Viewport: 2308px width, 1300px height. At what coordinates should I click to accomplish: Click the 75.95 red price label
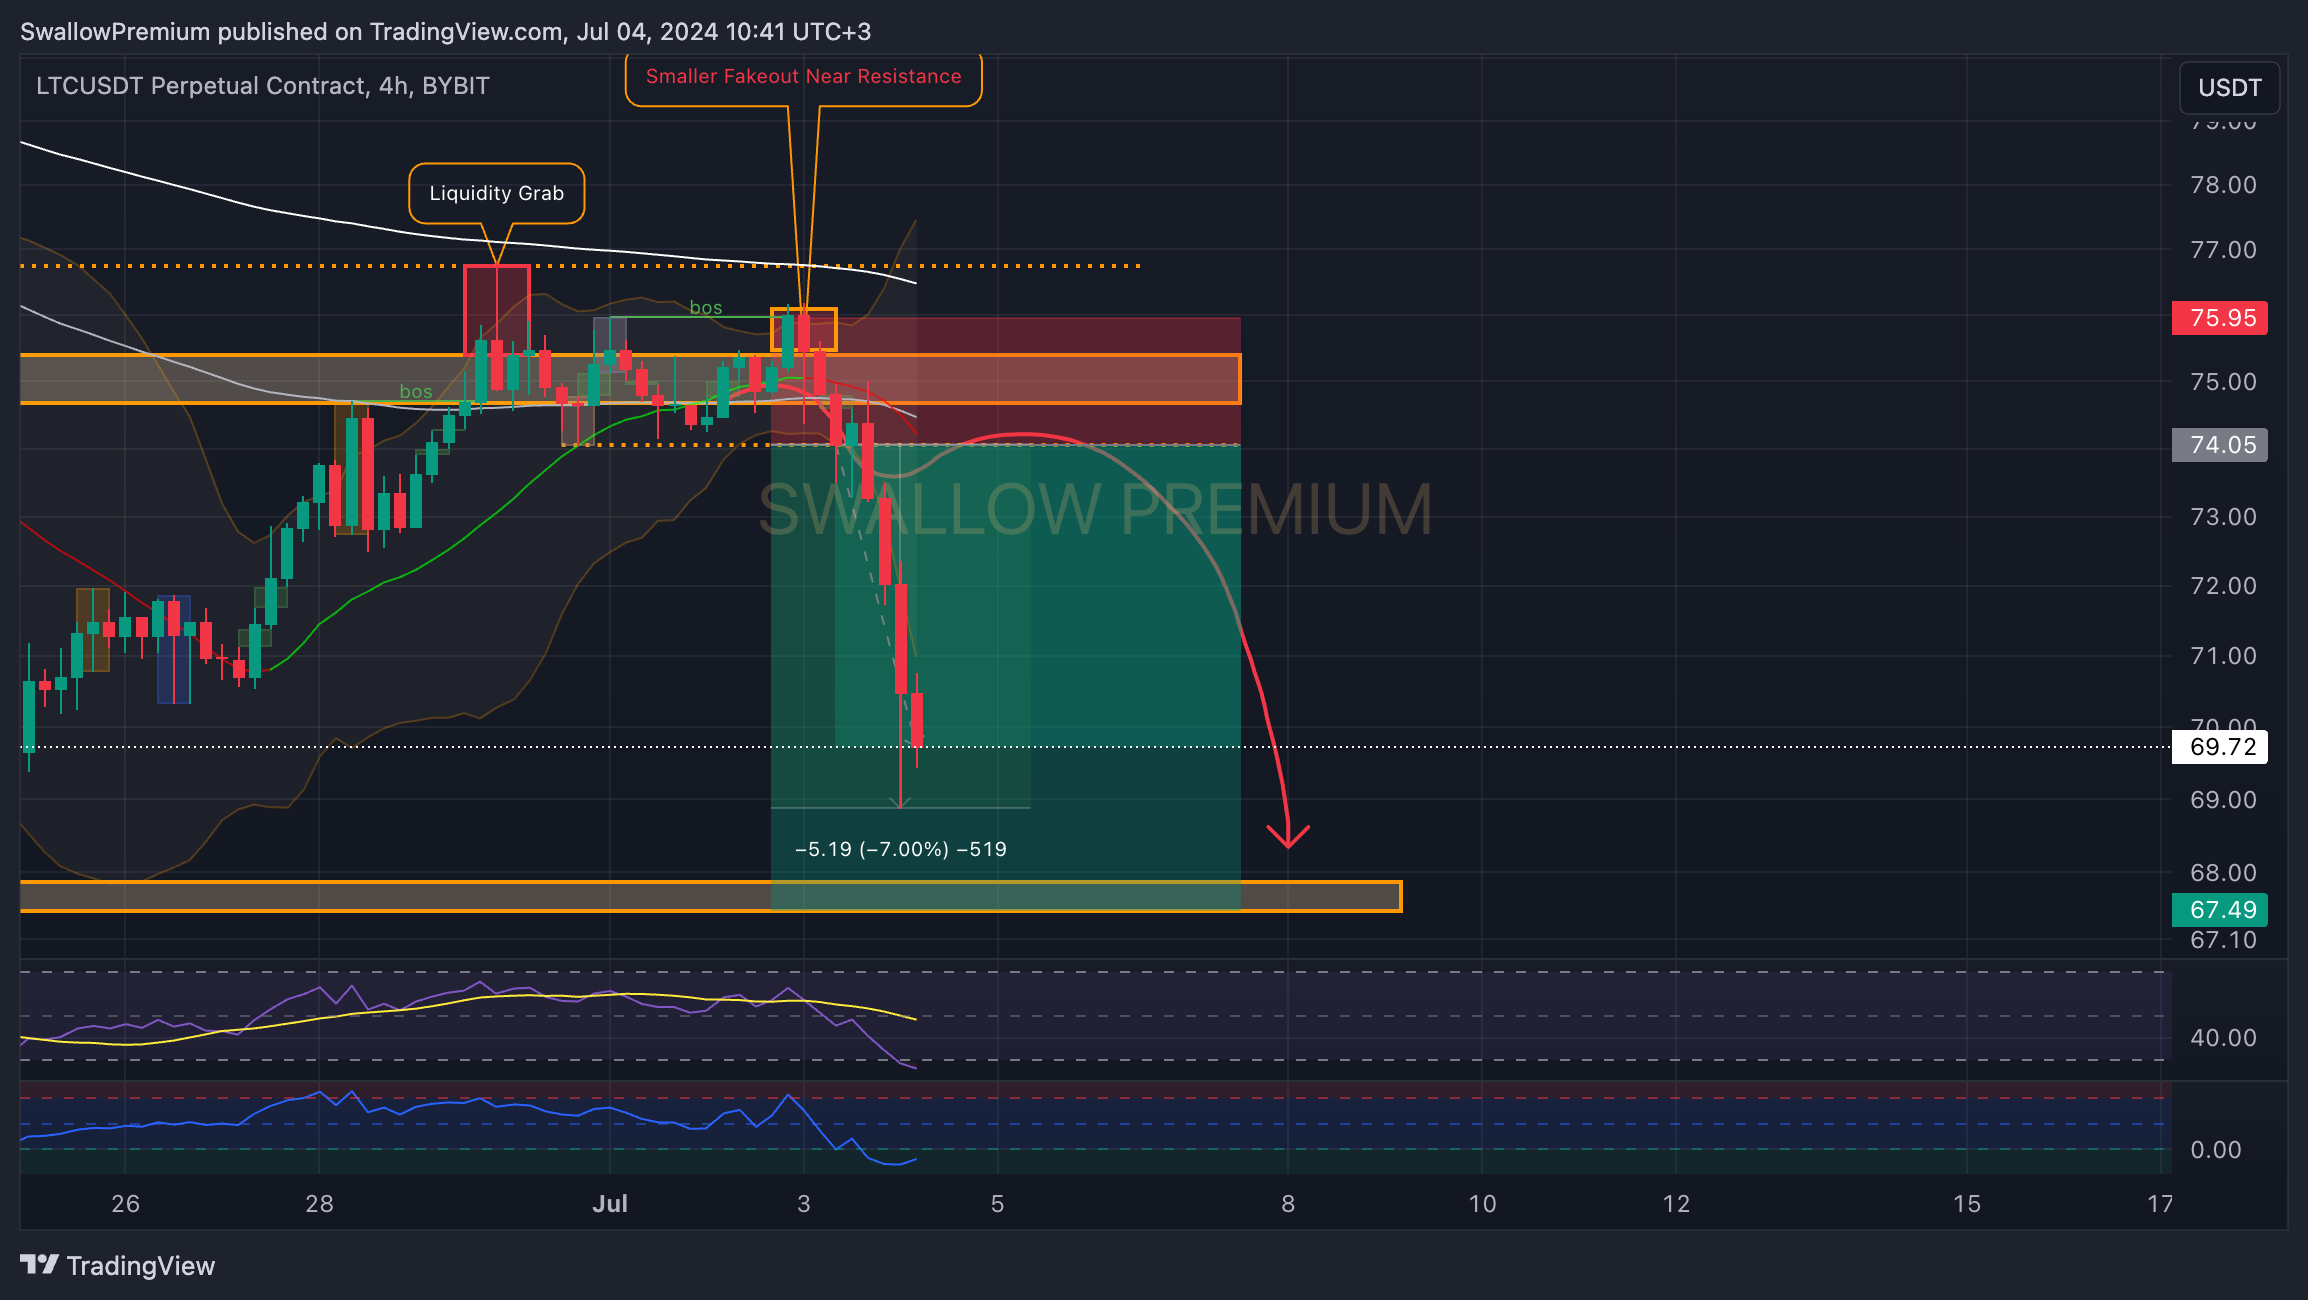click(2219, 318)
